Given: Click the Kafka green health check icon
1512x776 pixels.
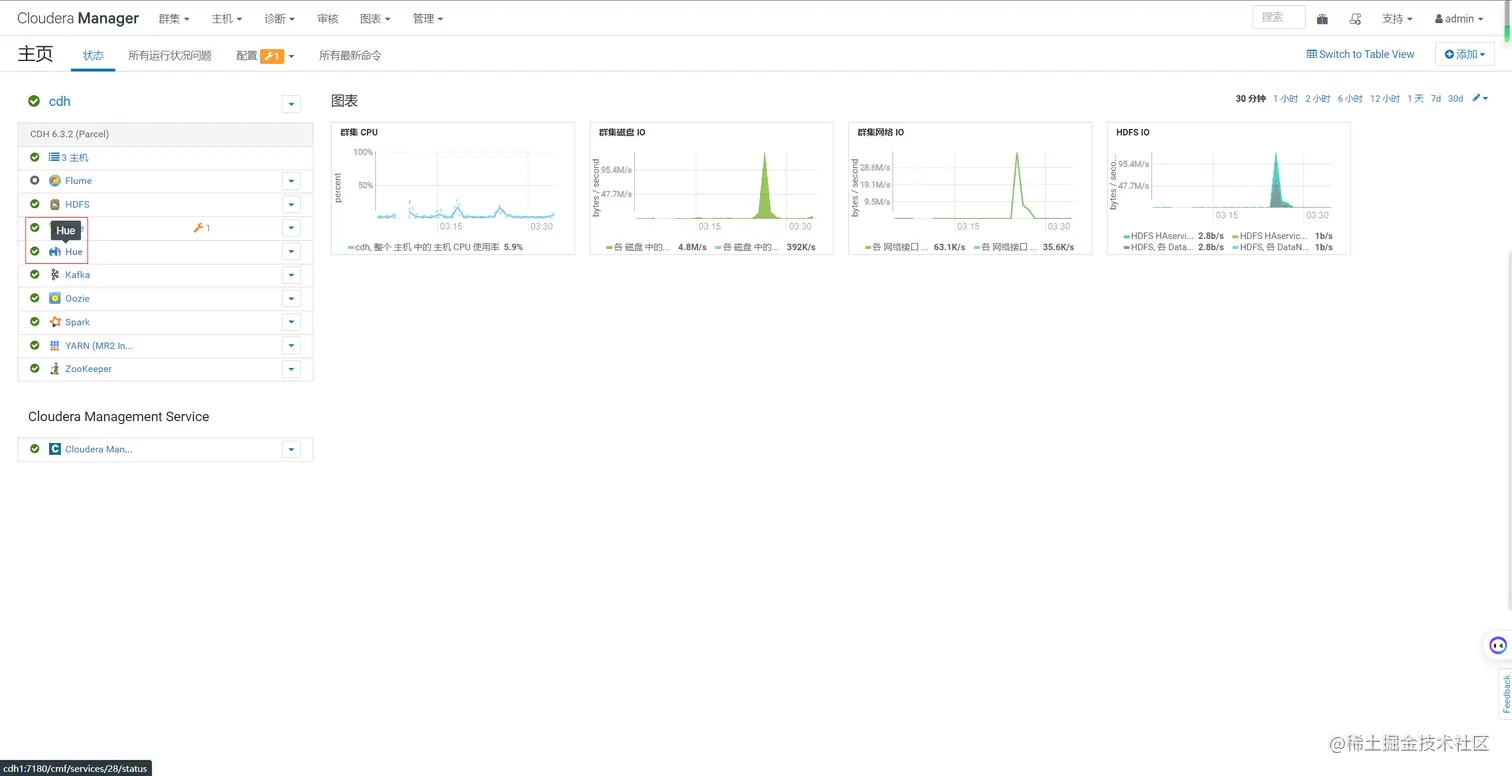Looking at the screenshot, I should (x=35, y=275).
